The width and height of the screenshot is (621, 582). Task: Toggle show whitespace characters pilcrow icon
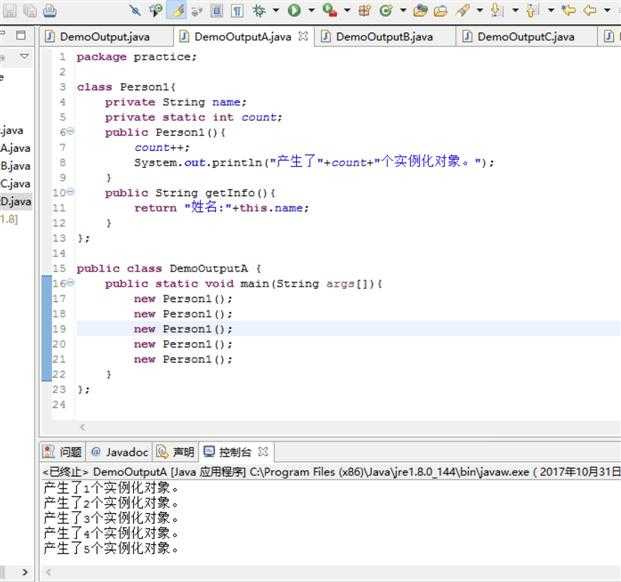(237, 10)
